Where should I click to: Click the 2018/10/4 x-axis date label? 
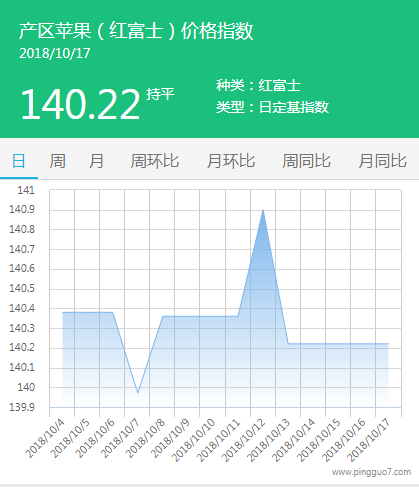(x=46, y=439)
